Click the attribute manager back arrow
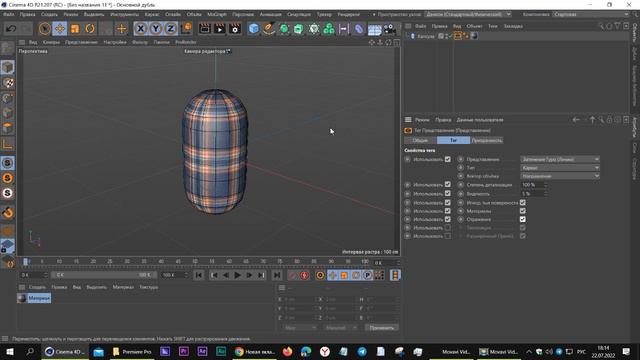The height and width of the screenshot is (360, 640). 576,120
